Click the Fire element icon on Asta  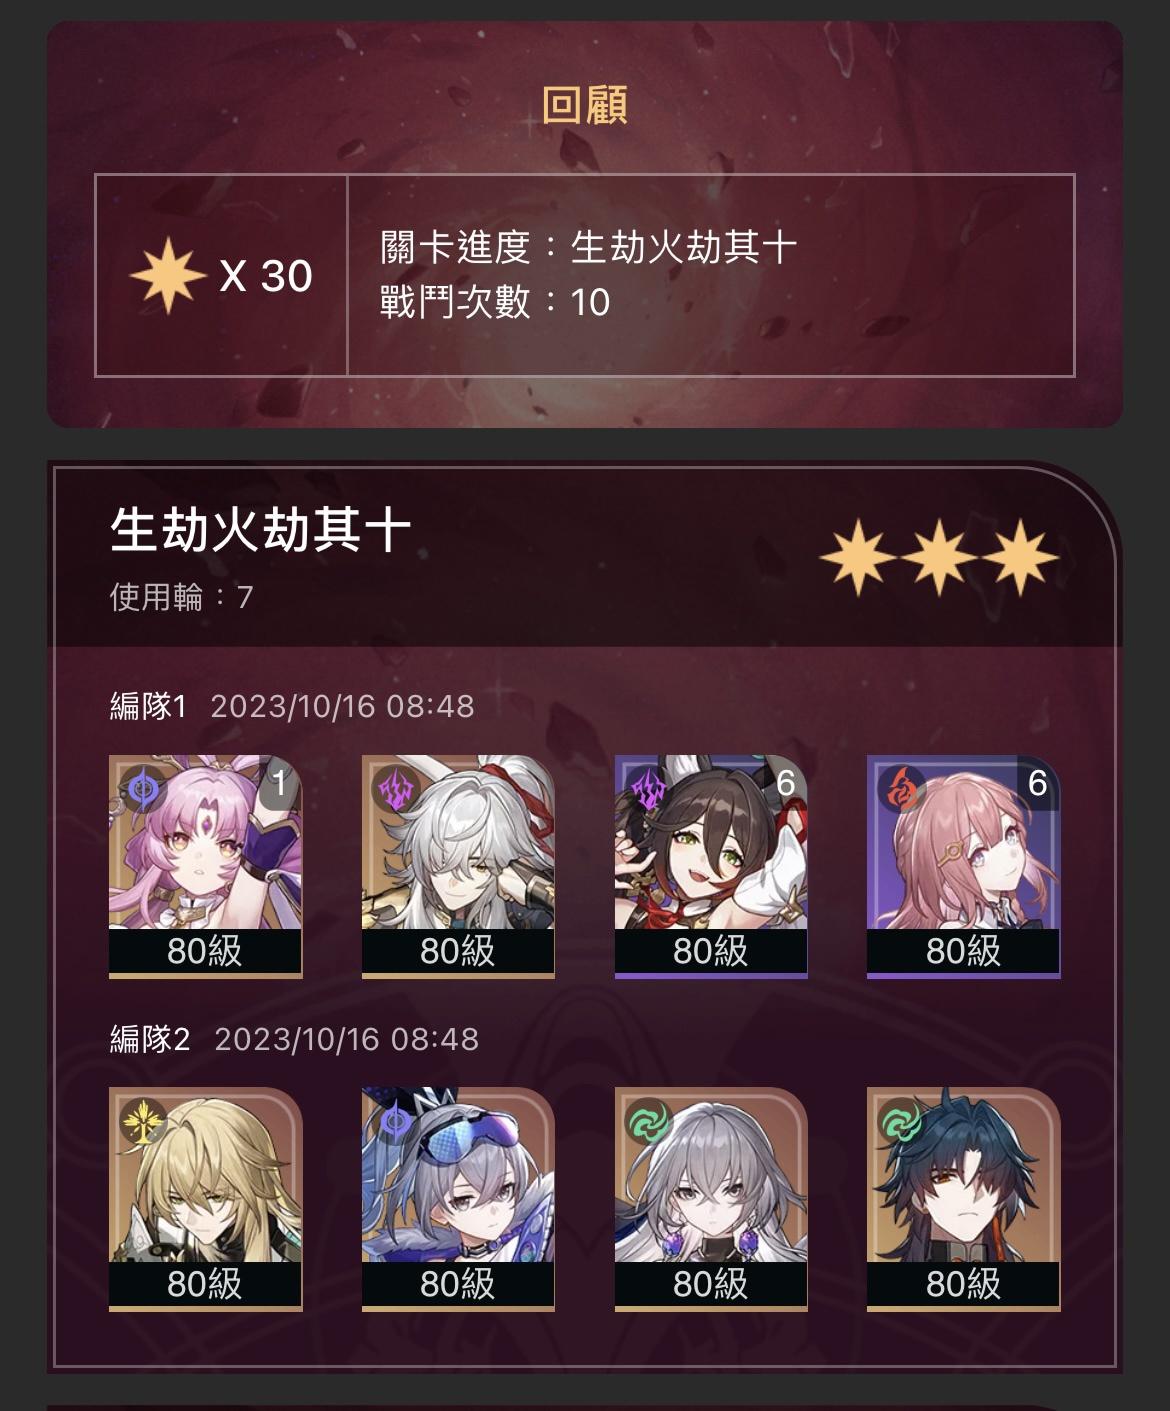click(x=901, y=790)
